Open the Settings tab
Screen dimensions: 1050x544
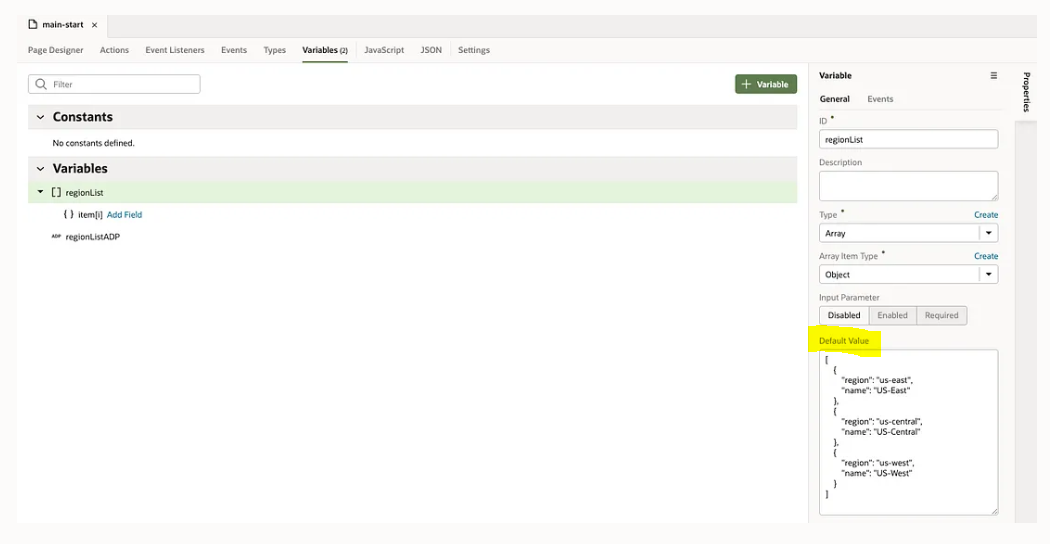473,50
